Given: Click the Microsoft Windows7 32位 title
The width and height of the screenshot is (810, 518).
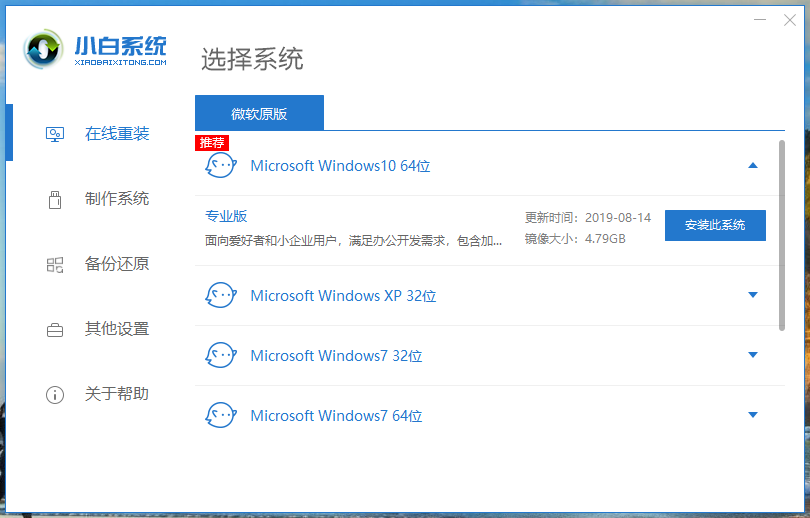Looking at the screenshot, I should [x=336, y=355].
